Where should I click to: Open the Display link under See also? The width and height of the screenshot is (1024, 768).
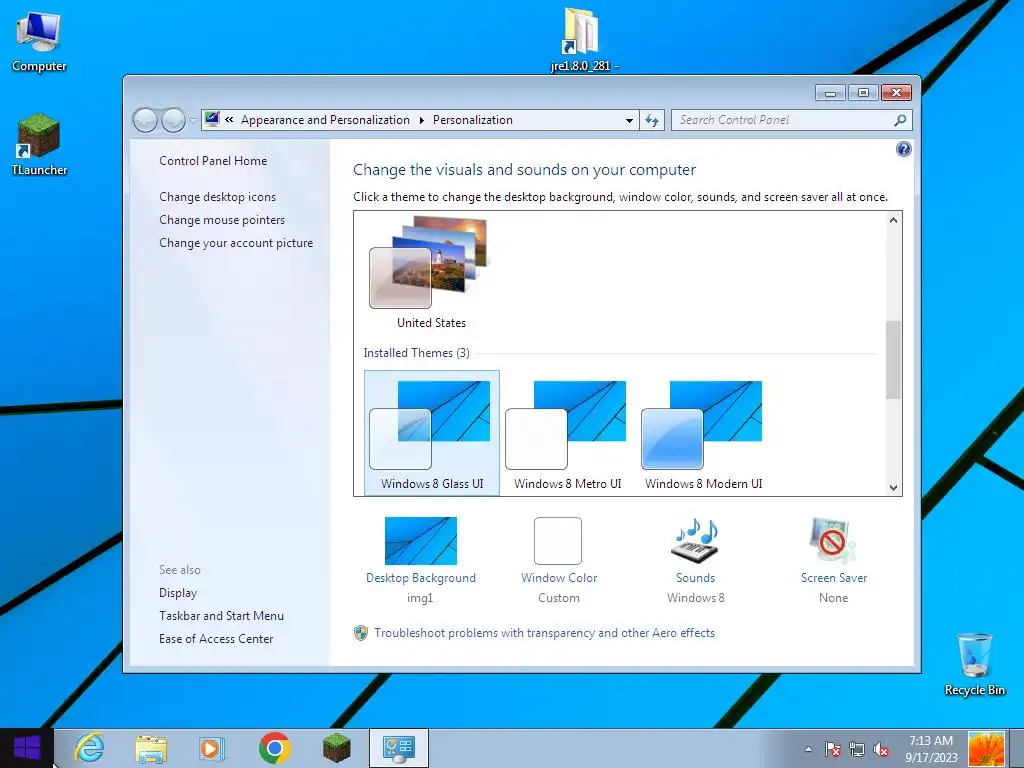click(178, 592)
